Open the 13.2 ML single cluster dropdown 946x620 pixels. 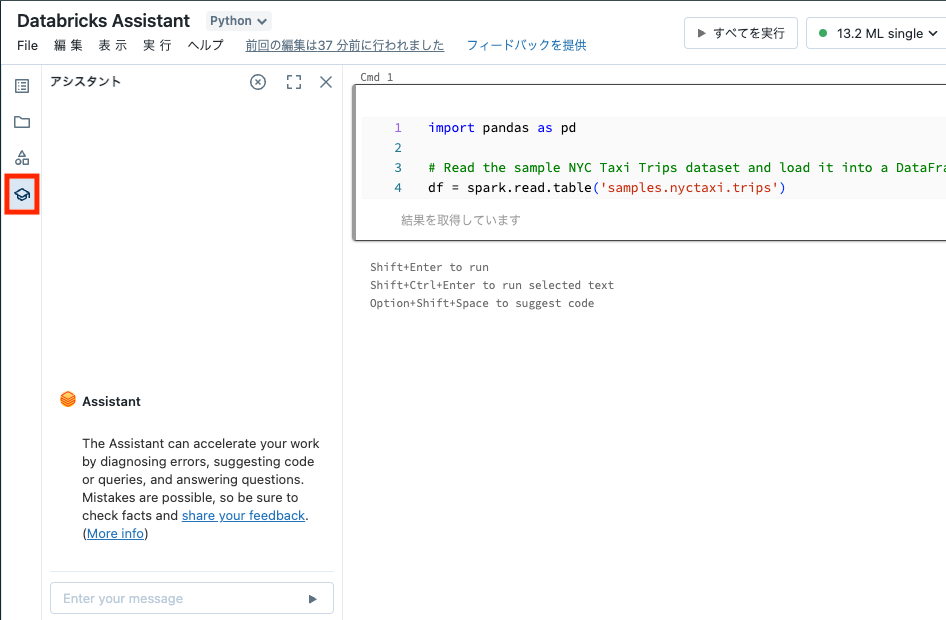875,32
